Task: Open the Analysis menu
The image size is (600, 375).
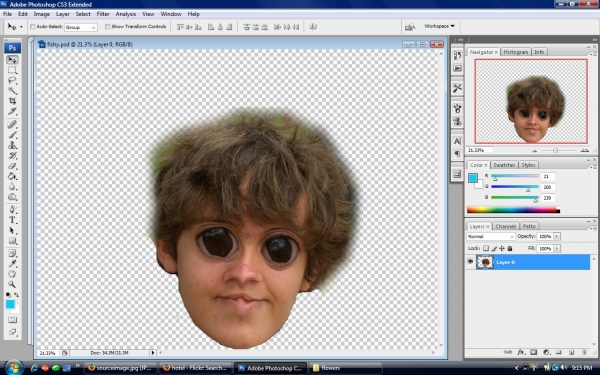Action: (x=126, y=14)
